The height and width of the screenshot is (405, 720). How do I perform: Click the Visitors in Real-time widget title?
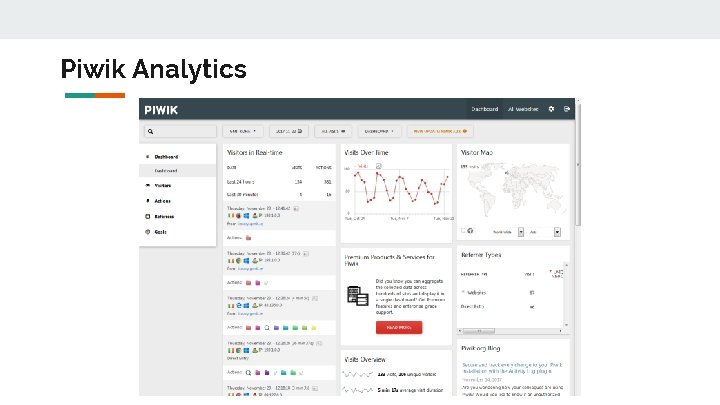click(x=254, y=152)
